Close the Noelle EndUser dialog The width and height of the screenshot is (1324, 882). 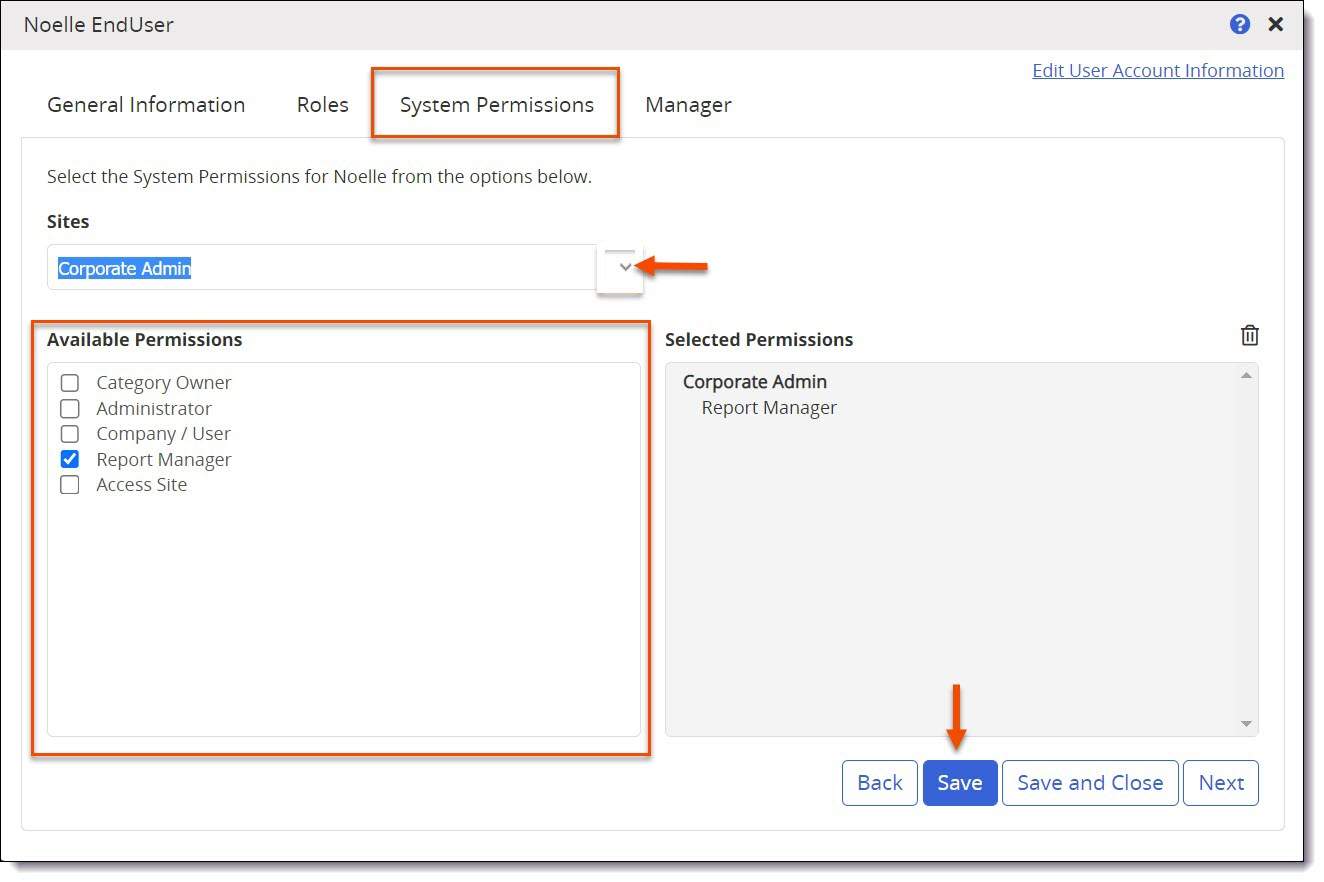click(1276, 24)
